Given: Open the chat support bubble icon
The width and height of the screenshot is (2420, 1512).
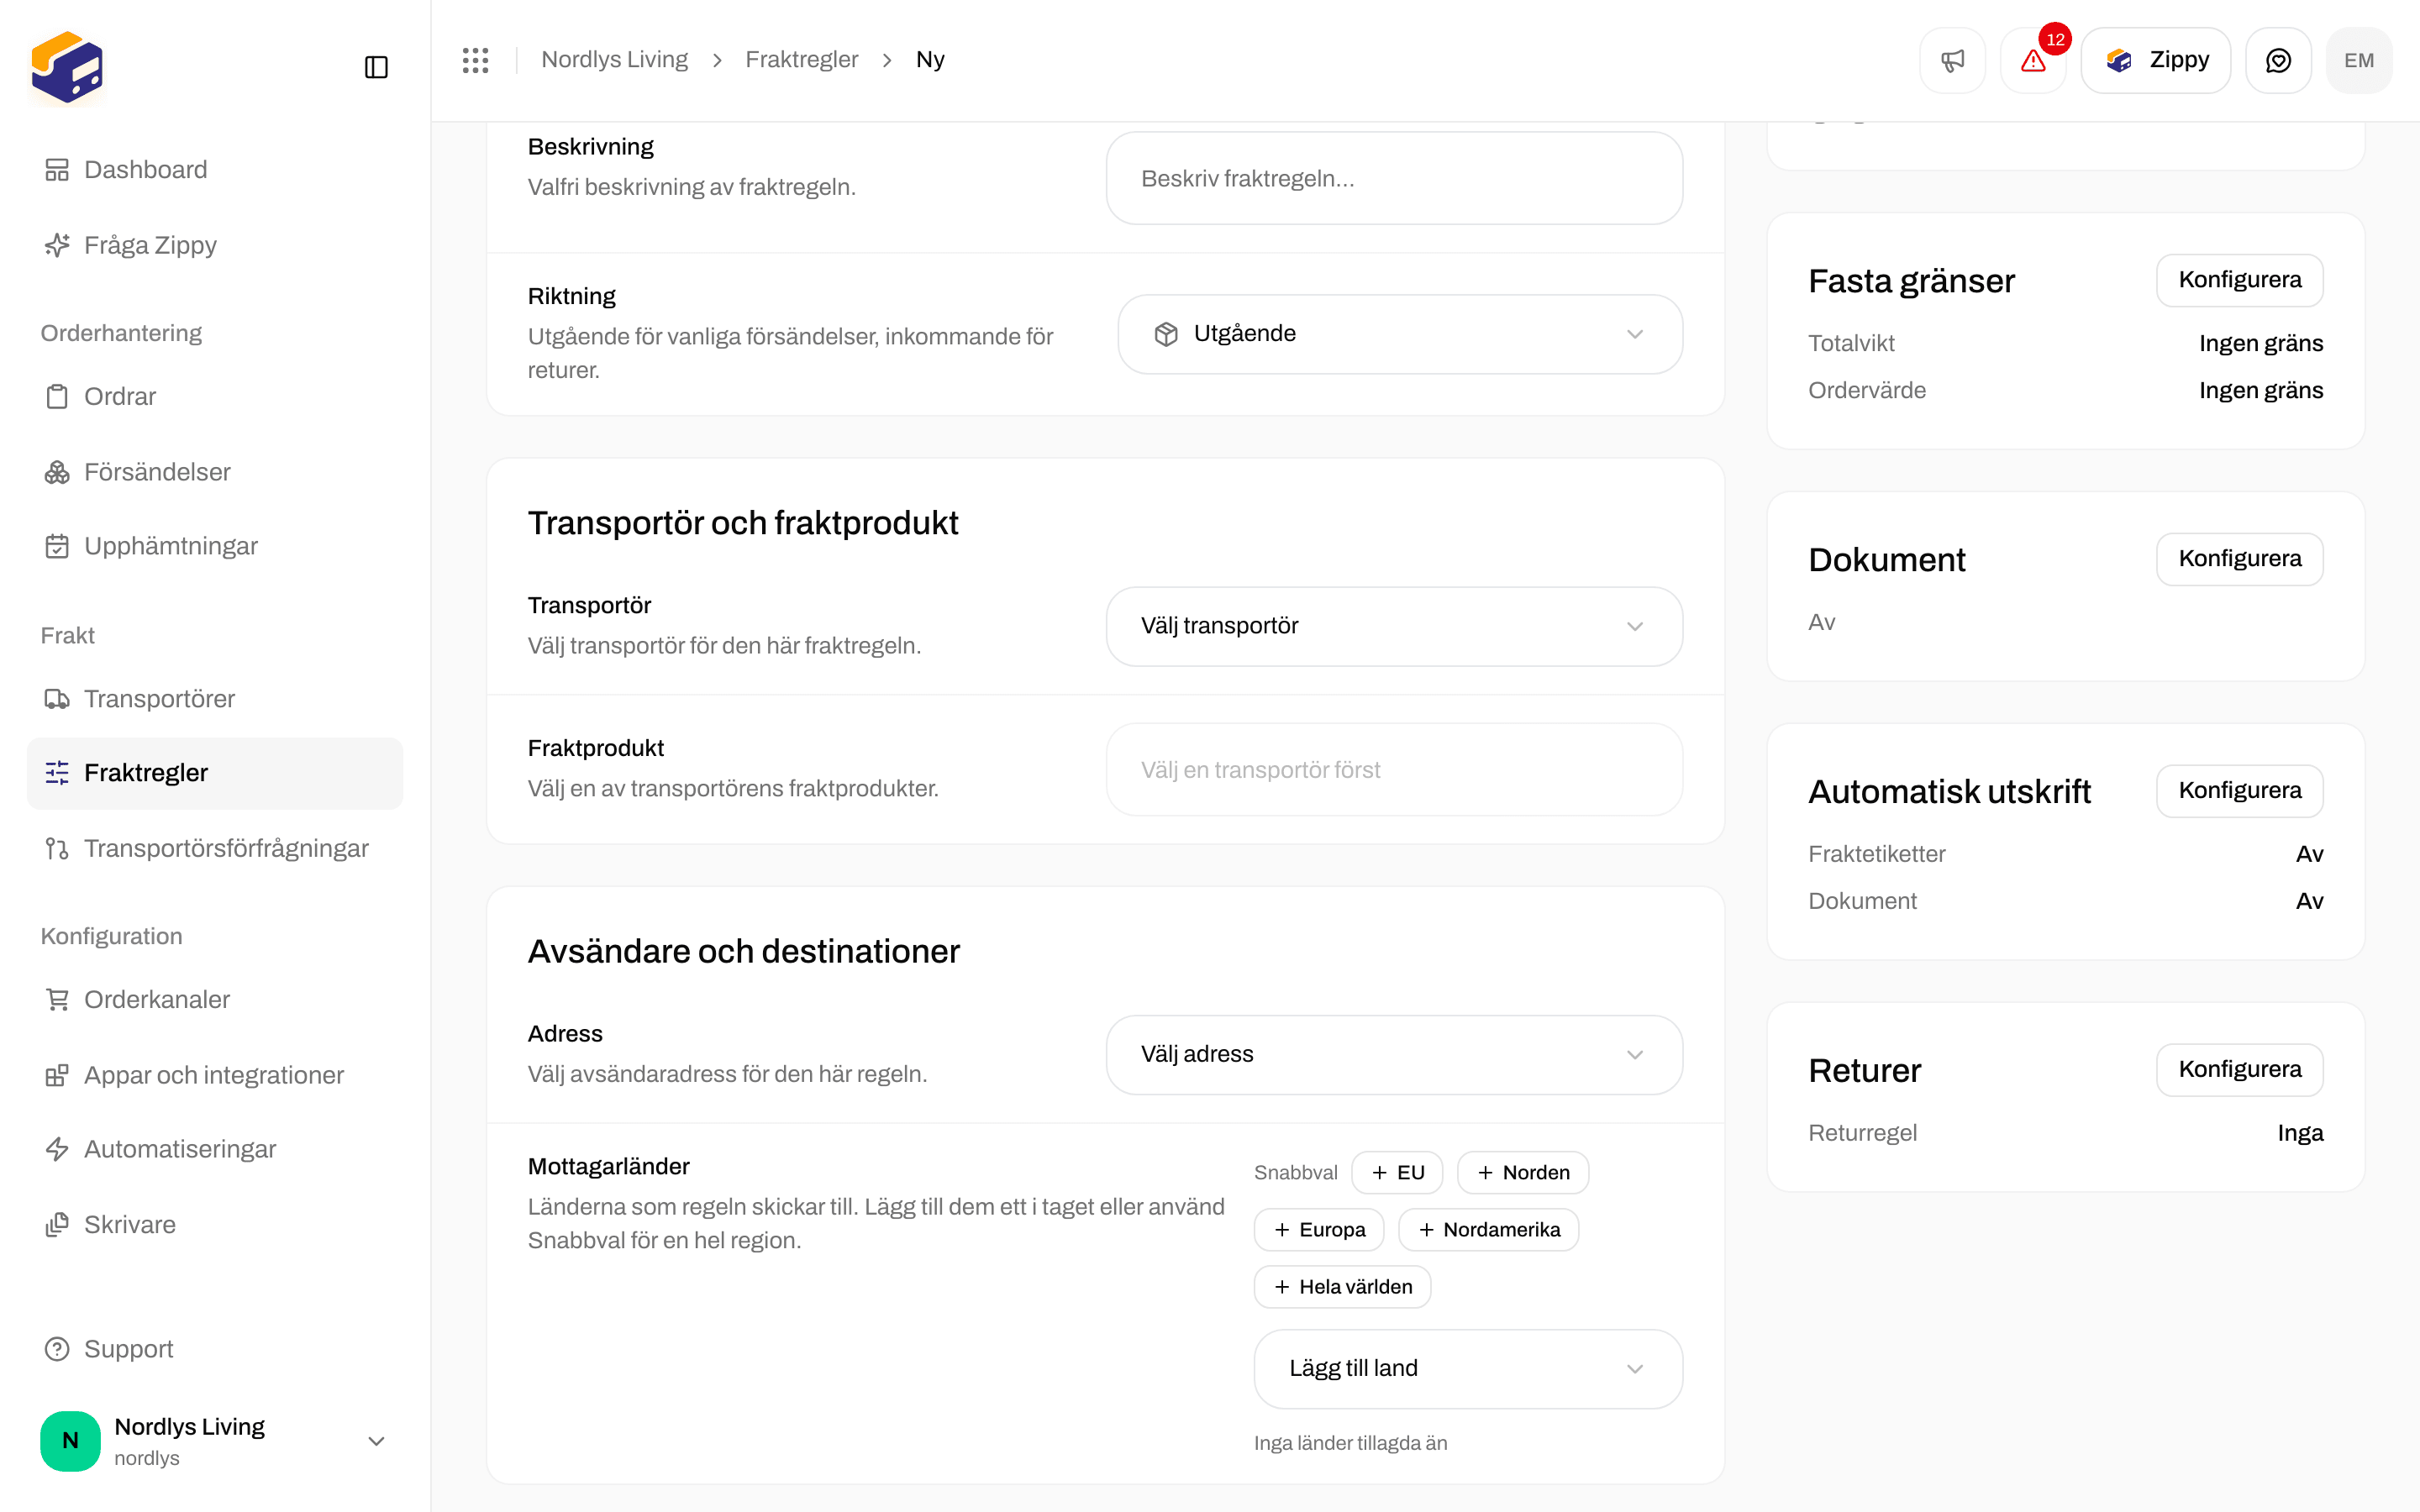Looking at the screenshot, I should pyautogui.click(x=2278, y=60).
